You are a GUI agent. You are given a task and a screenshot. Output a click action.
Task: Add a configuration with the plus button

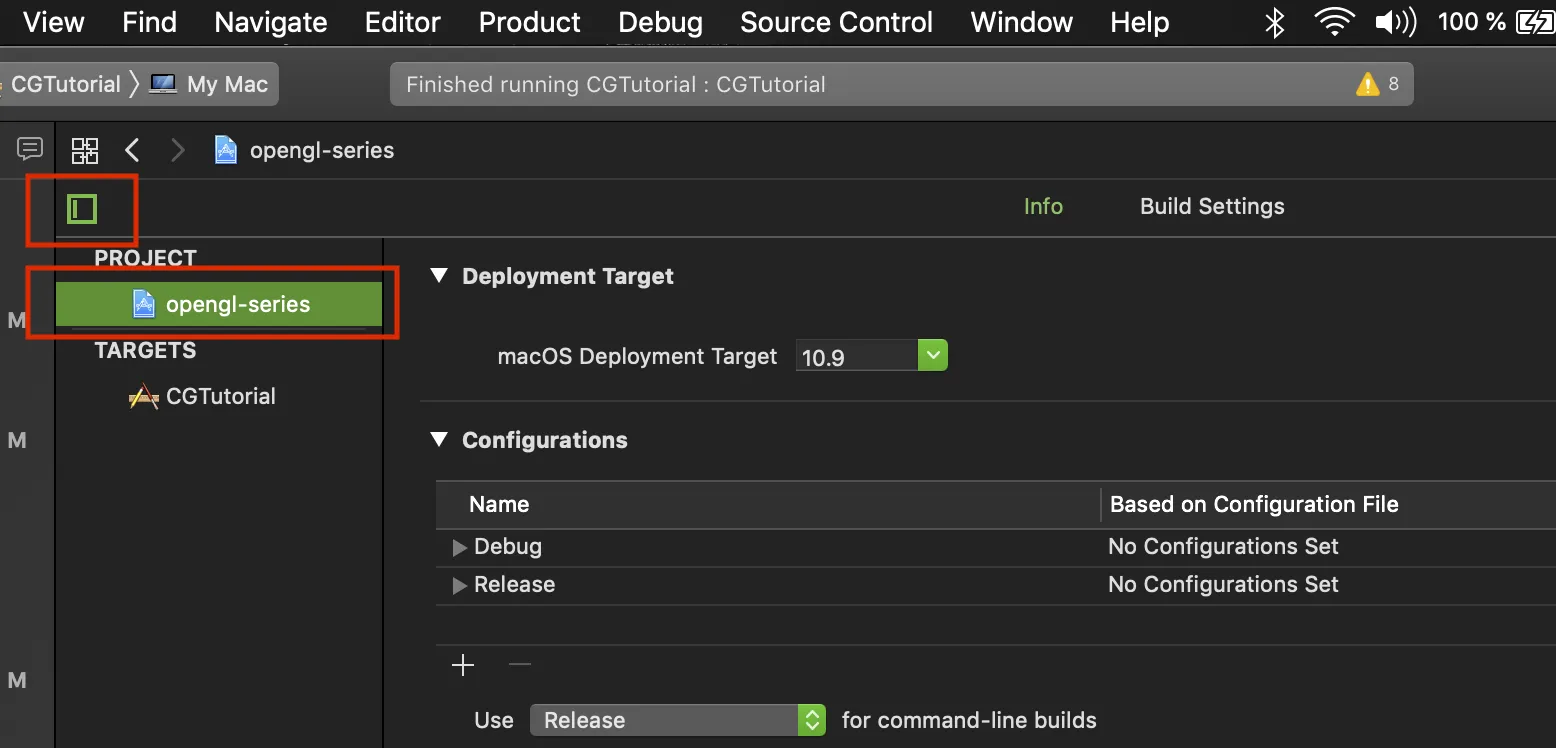point(463,666)
